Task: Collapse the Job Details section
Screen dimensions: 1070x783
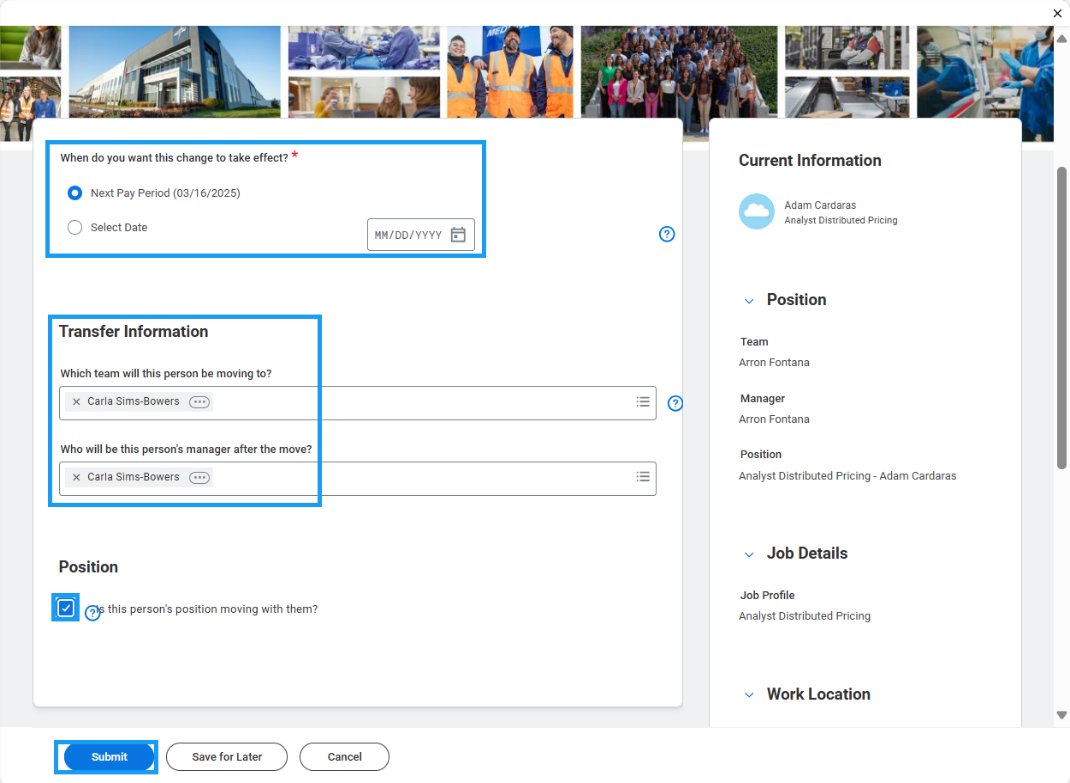Action: click(x=750, y=554)
